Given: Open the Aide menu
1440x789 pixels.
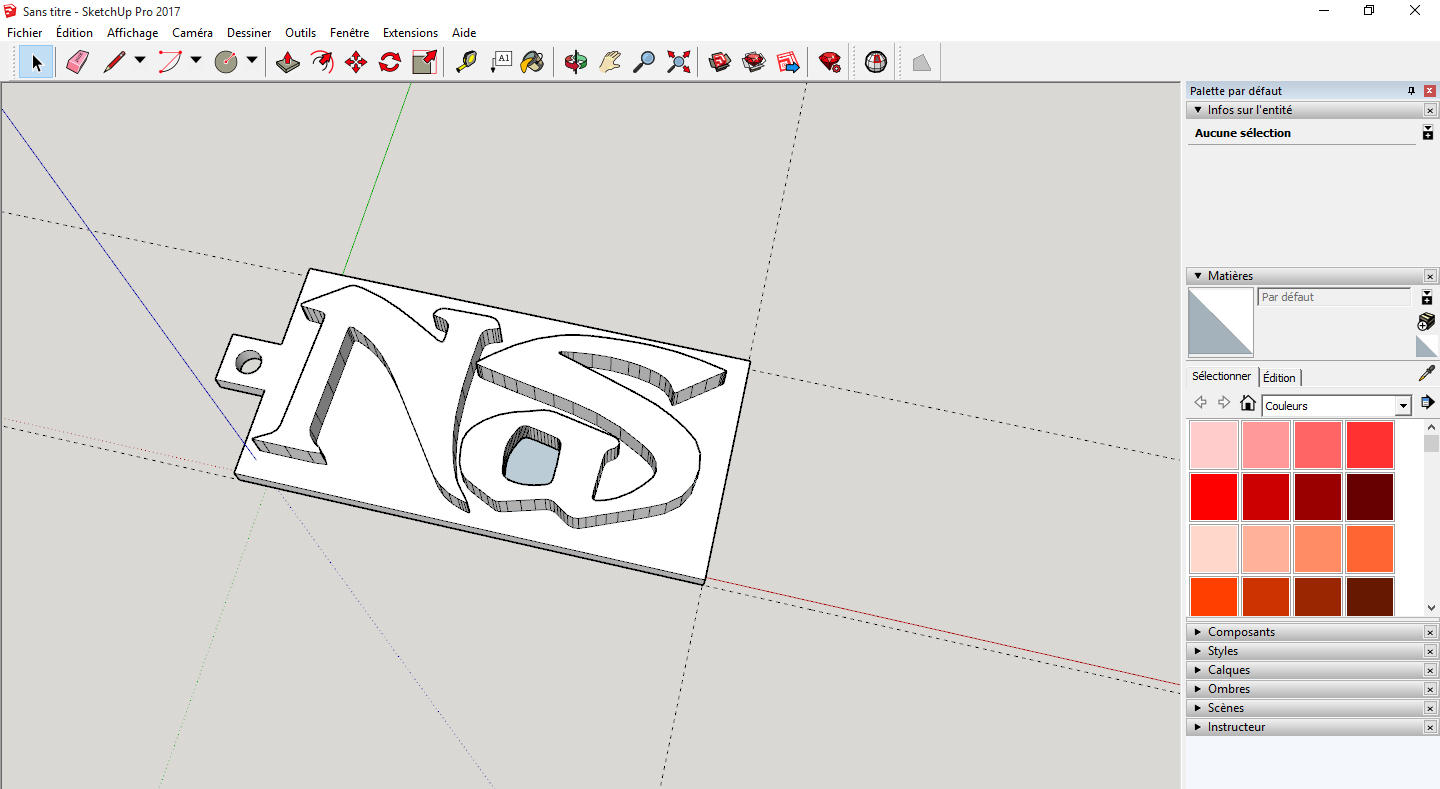Looking at the screenshot, I should coord(464,33).
